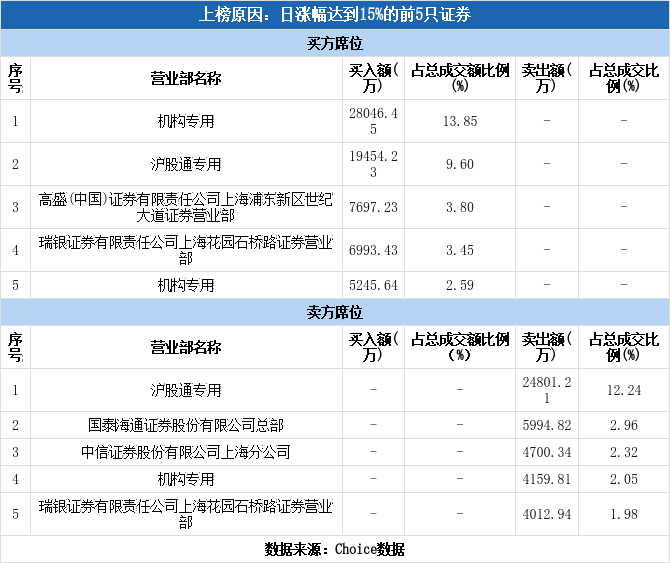Select seller row 4 机构专用

[186, 479]
